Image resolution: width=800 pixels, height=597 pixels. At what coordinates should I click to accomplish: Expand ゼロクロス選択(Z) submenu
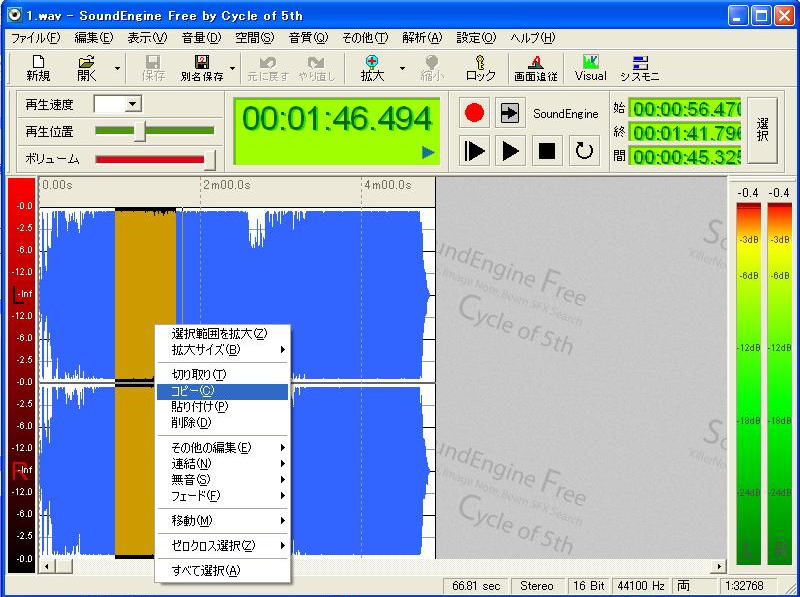pos(222,545)
